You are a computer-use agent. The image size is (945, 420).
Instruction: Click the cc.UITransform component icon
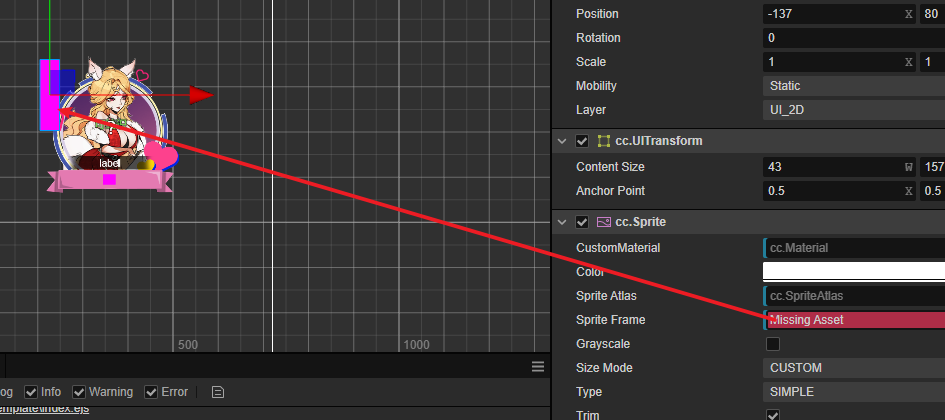pyautogui.click(x=603, y=141)
